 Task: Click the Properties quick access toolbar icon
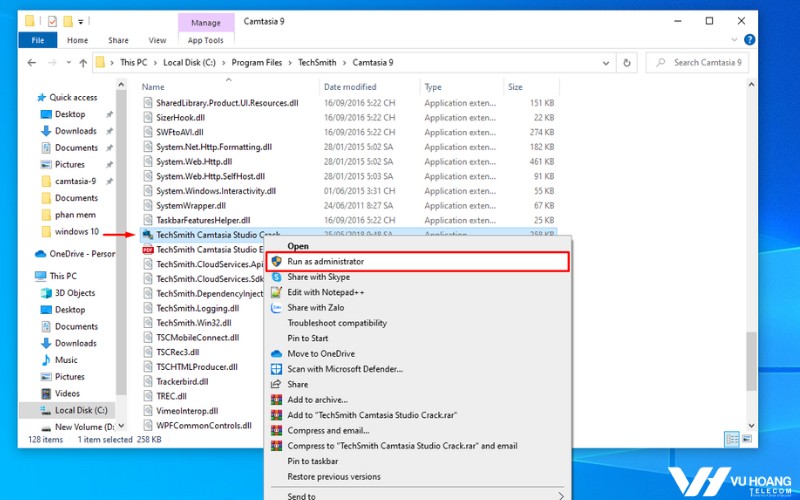coord(52,21)
